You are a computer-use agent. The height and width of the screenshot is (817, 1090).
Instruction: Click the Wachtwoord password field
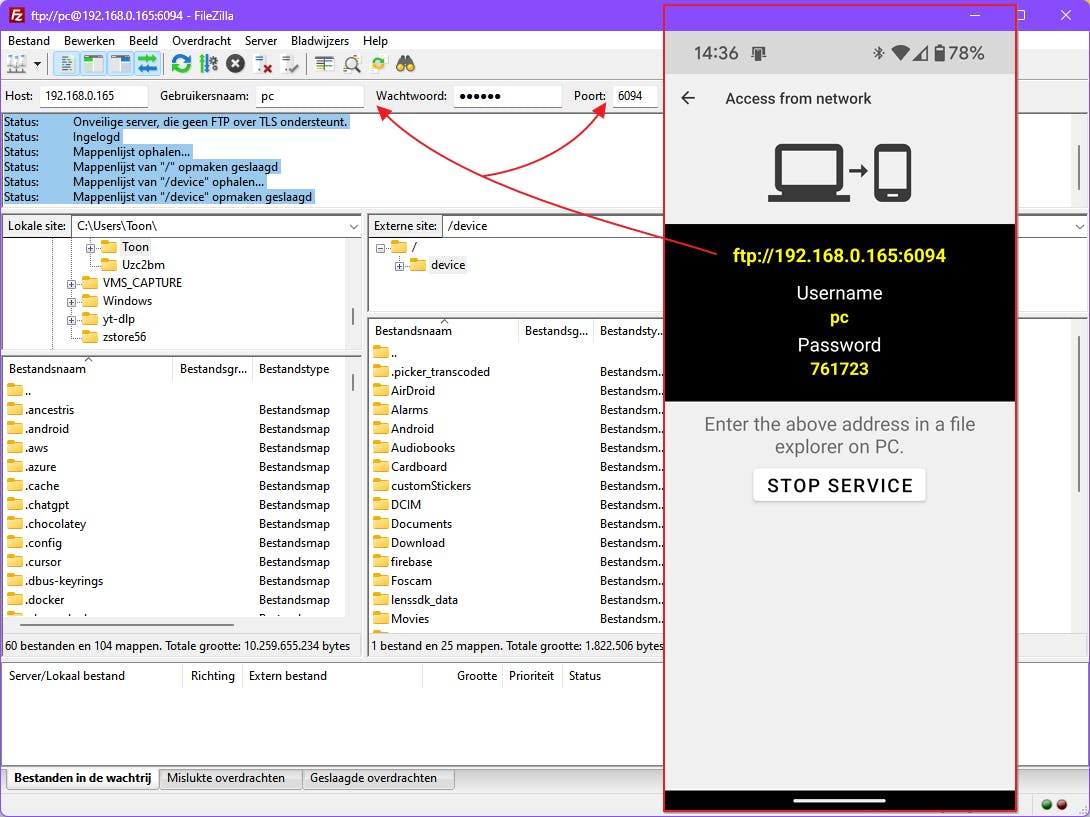[x=507, y=96]
